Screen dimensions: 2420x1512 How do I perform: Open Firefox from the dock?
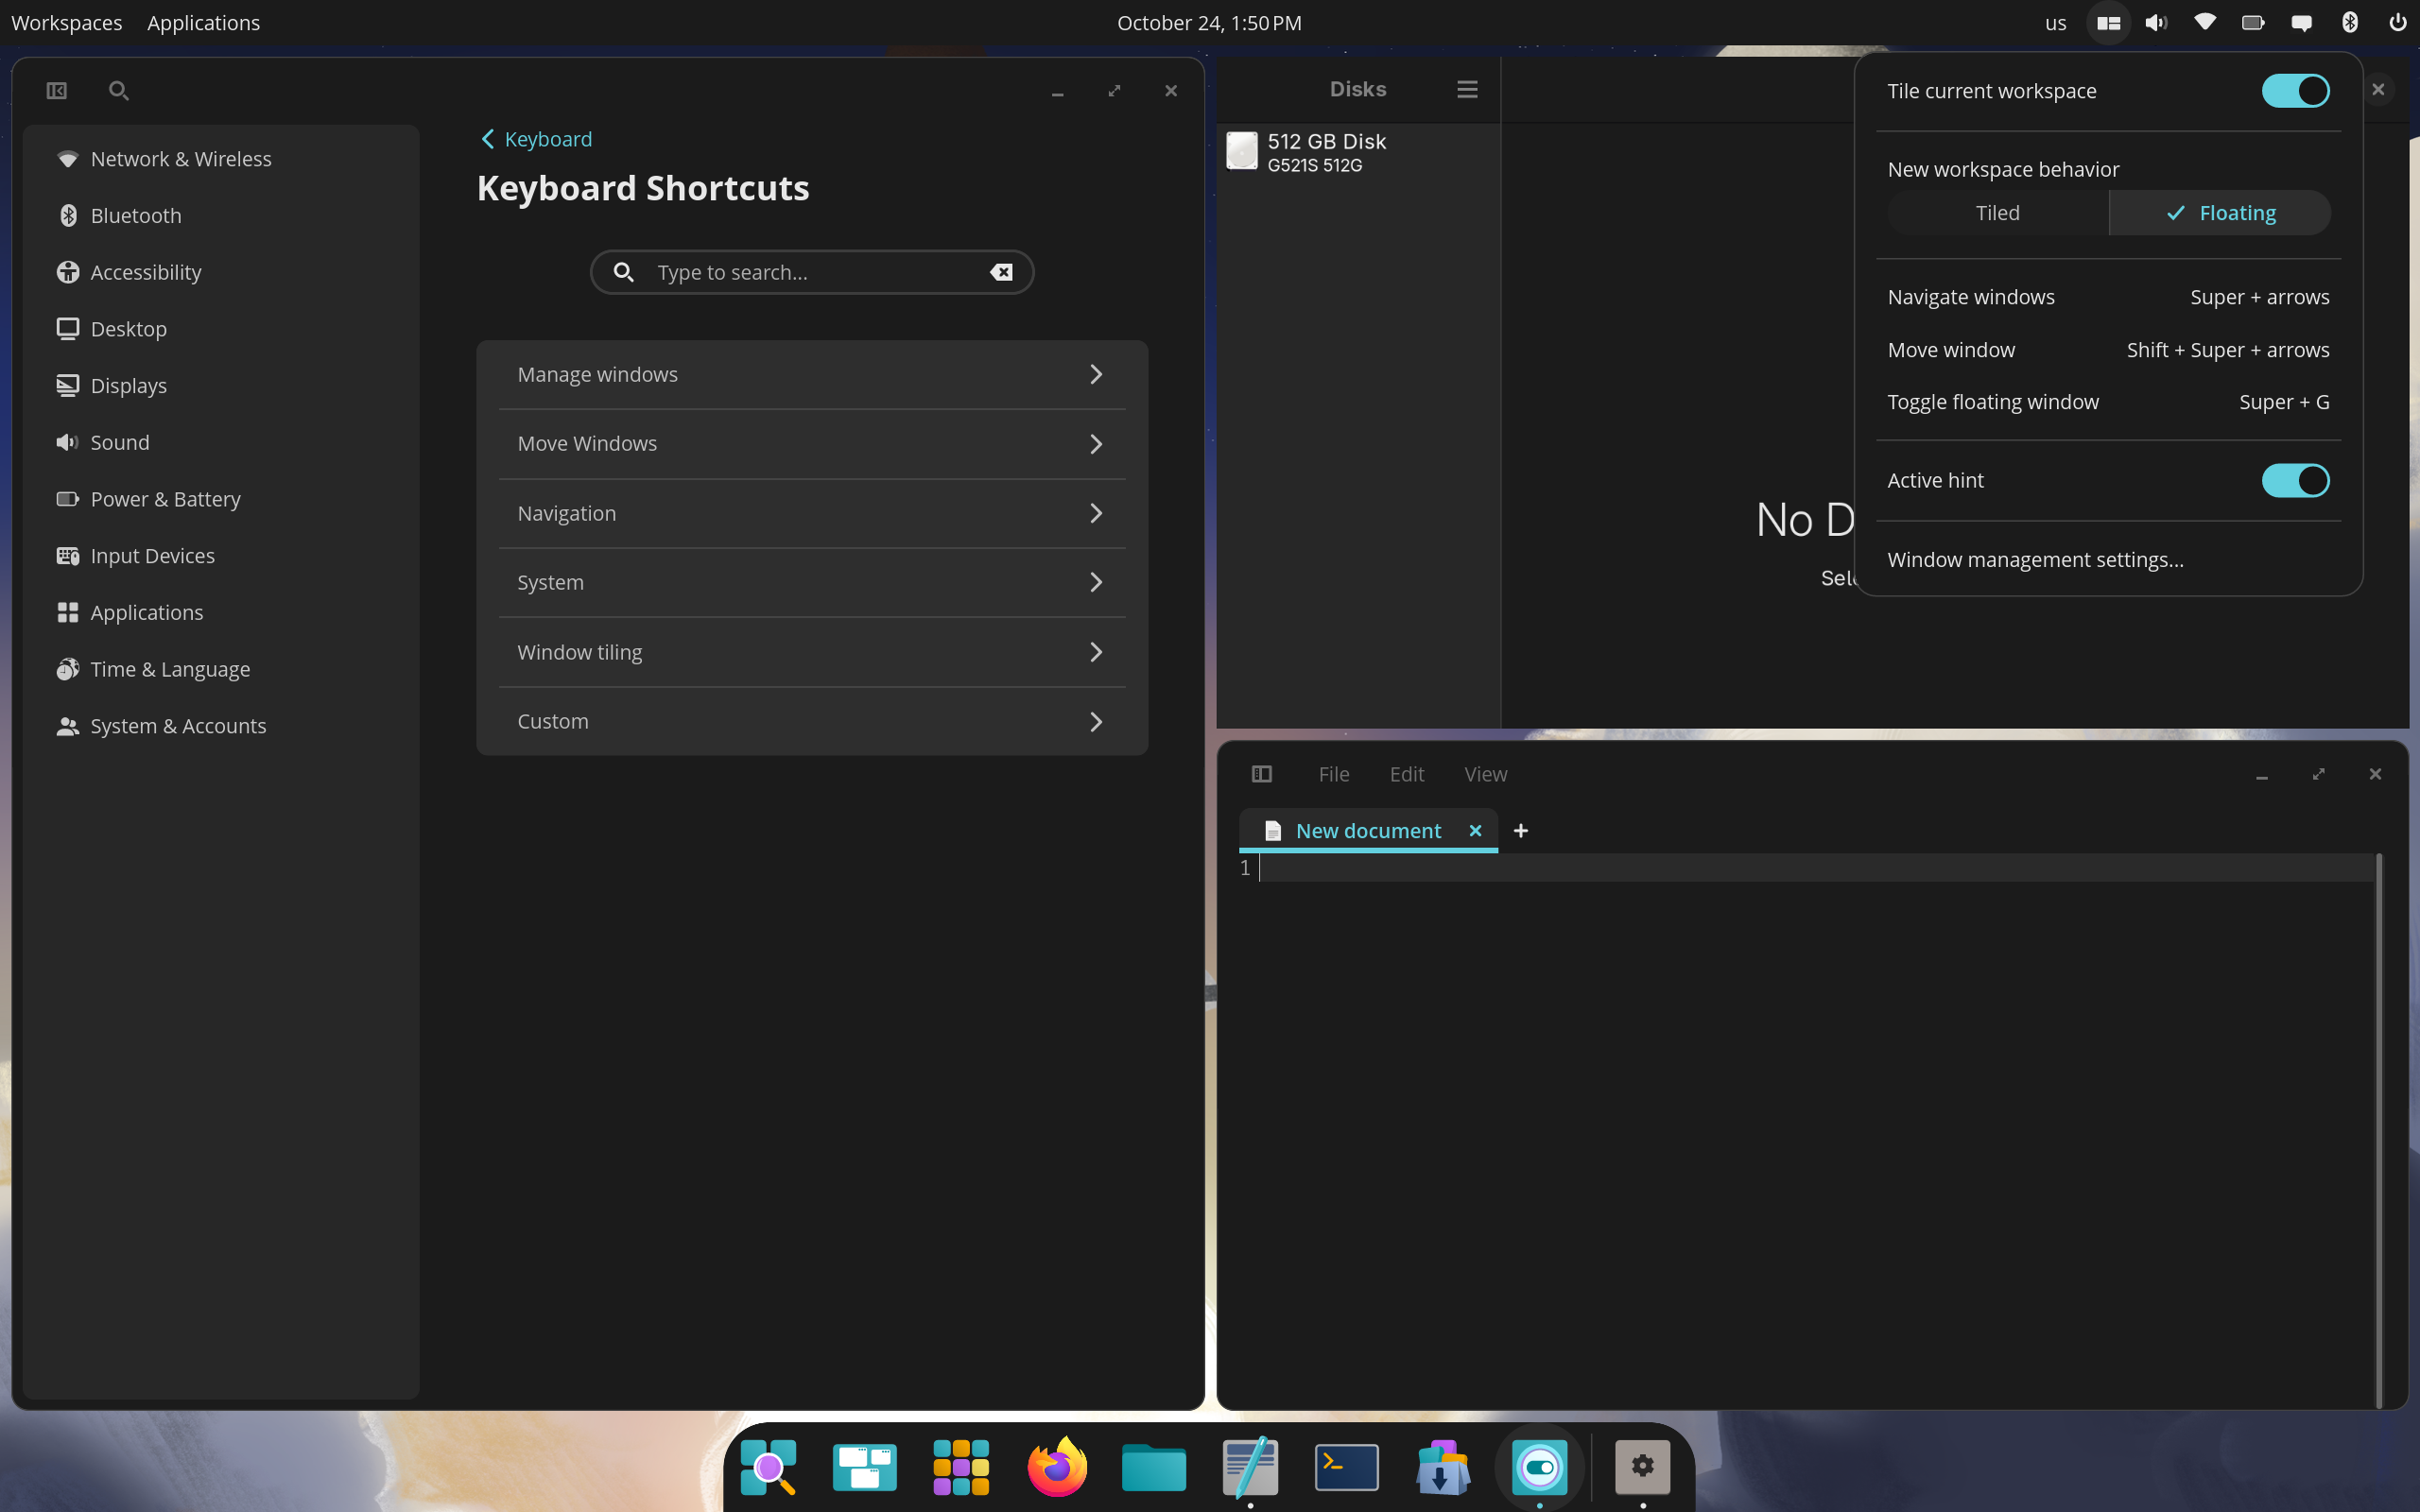click(x=1057, y=1467)
